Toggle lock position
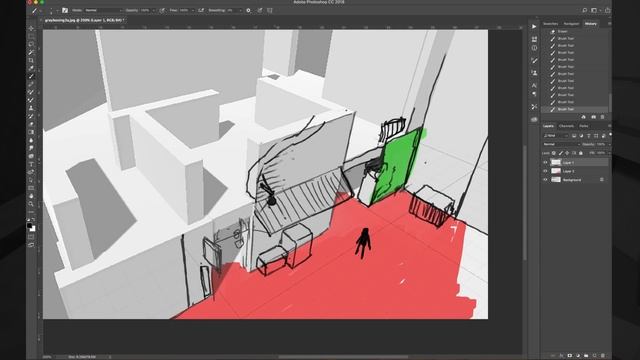This screenshot has width=640, height=360. 567,153
